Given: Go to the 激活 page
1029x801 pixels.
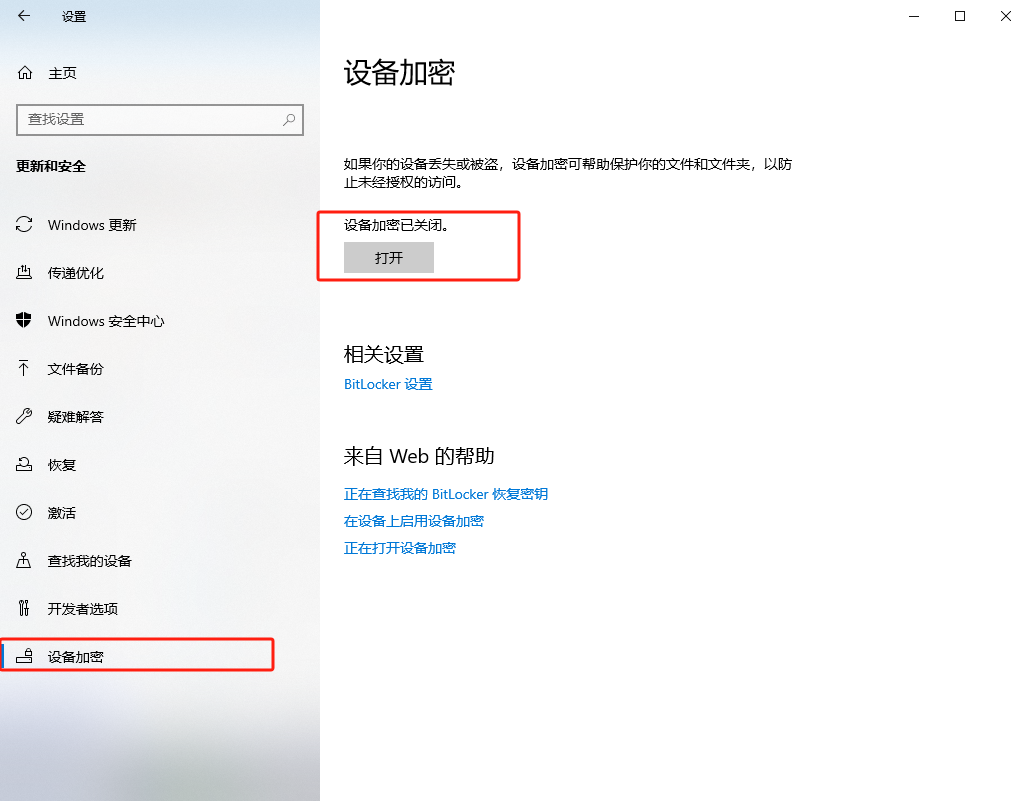Looking at the screenshot, I should click(x=62, y=513).
